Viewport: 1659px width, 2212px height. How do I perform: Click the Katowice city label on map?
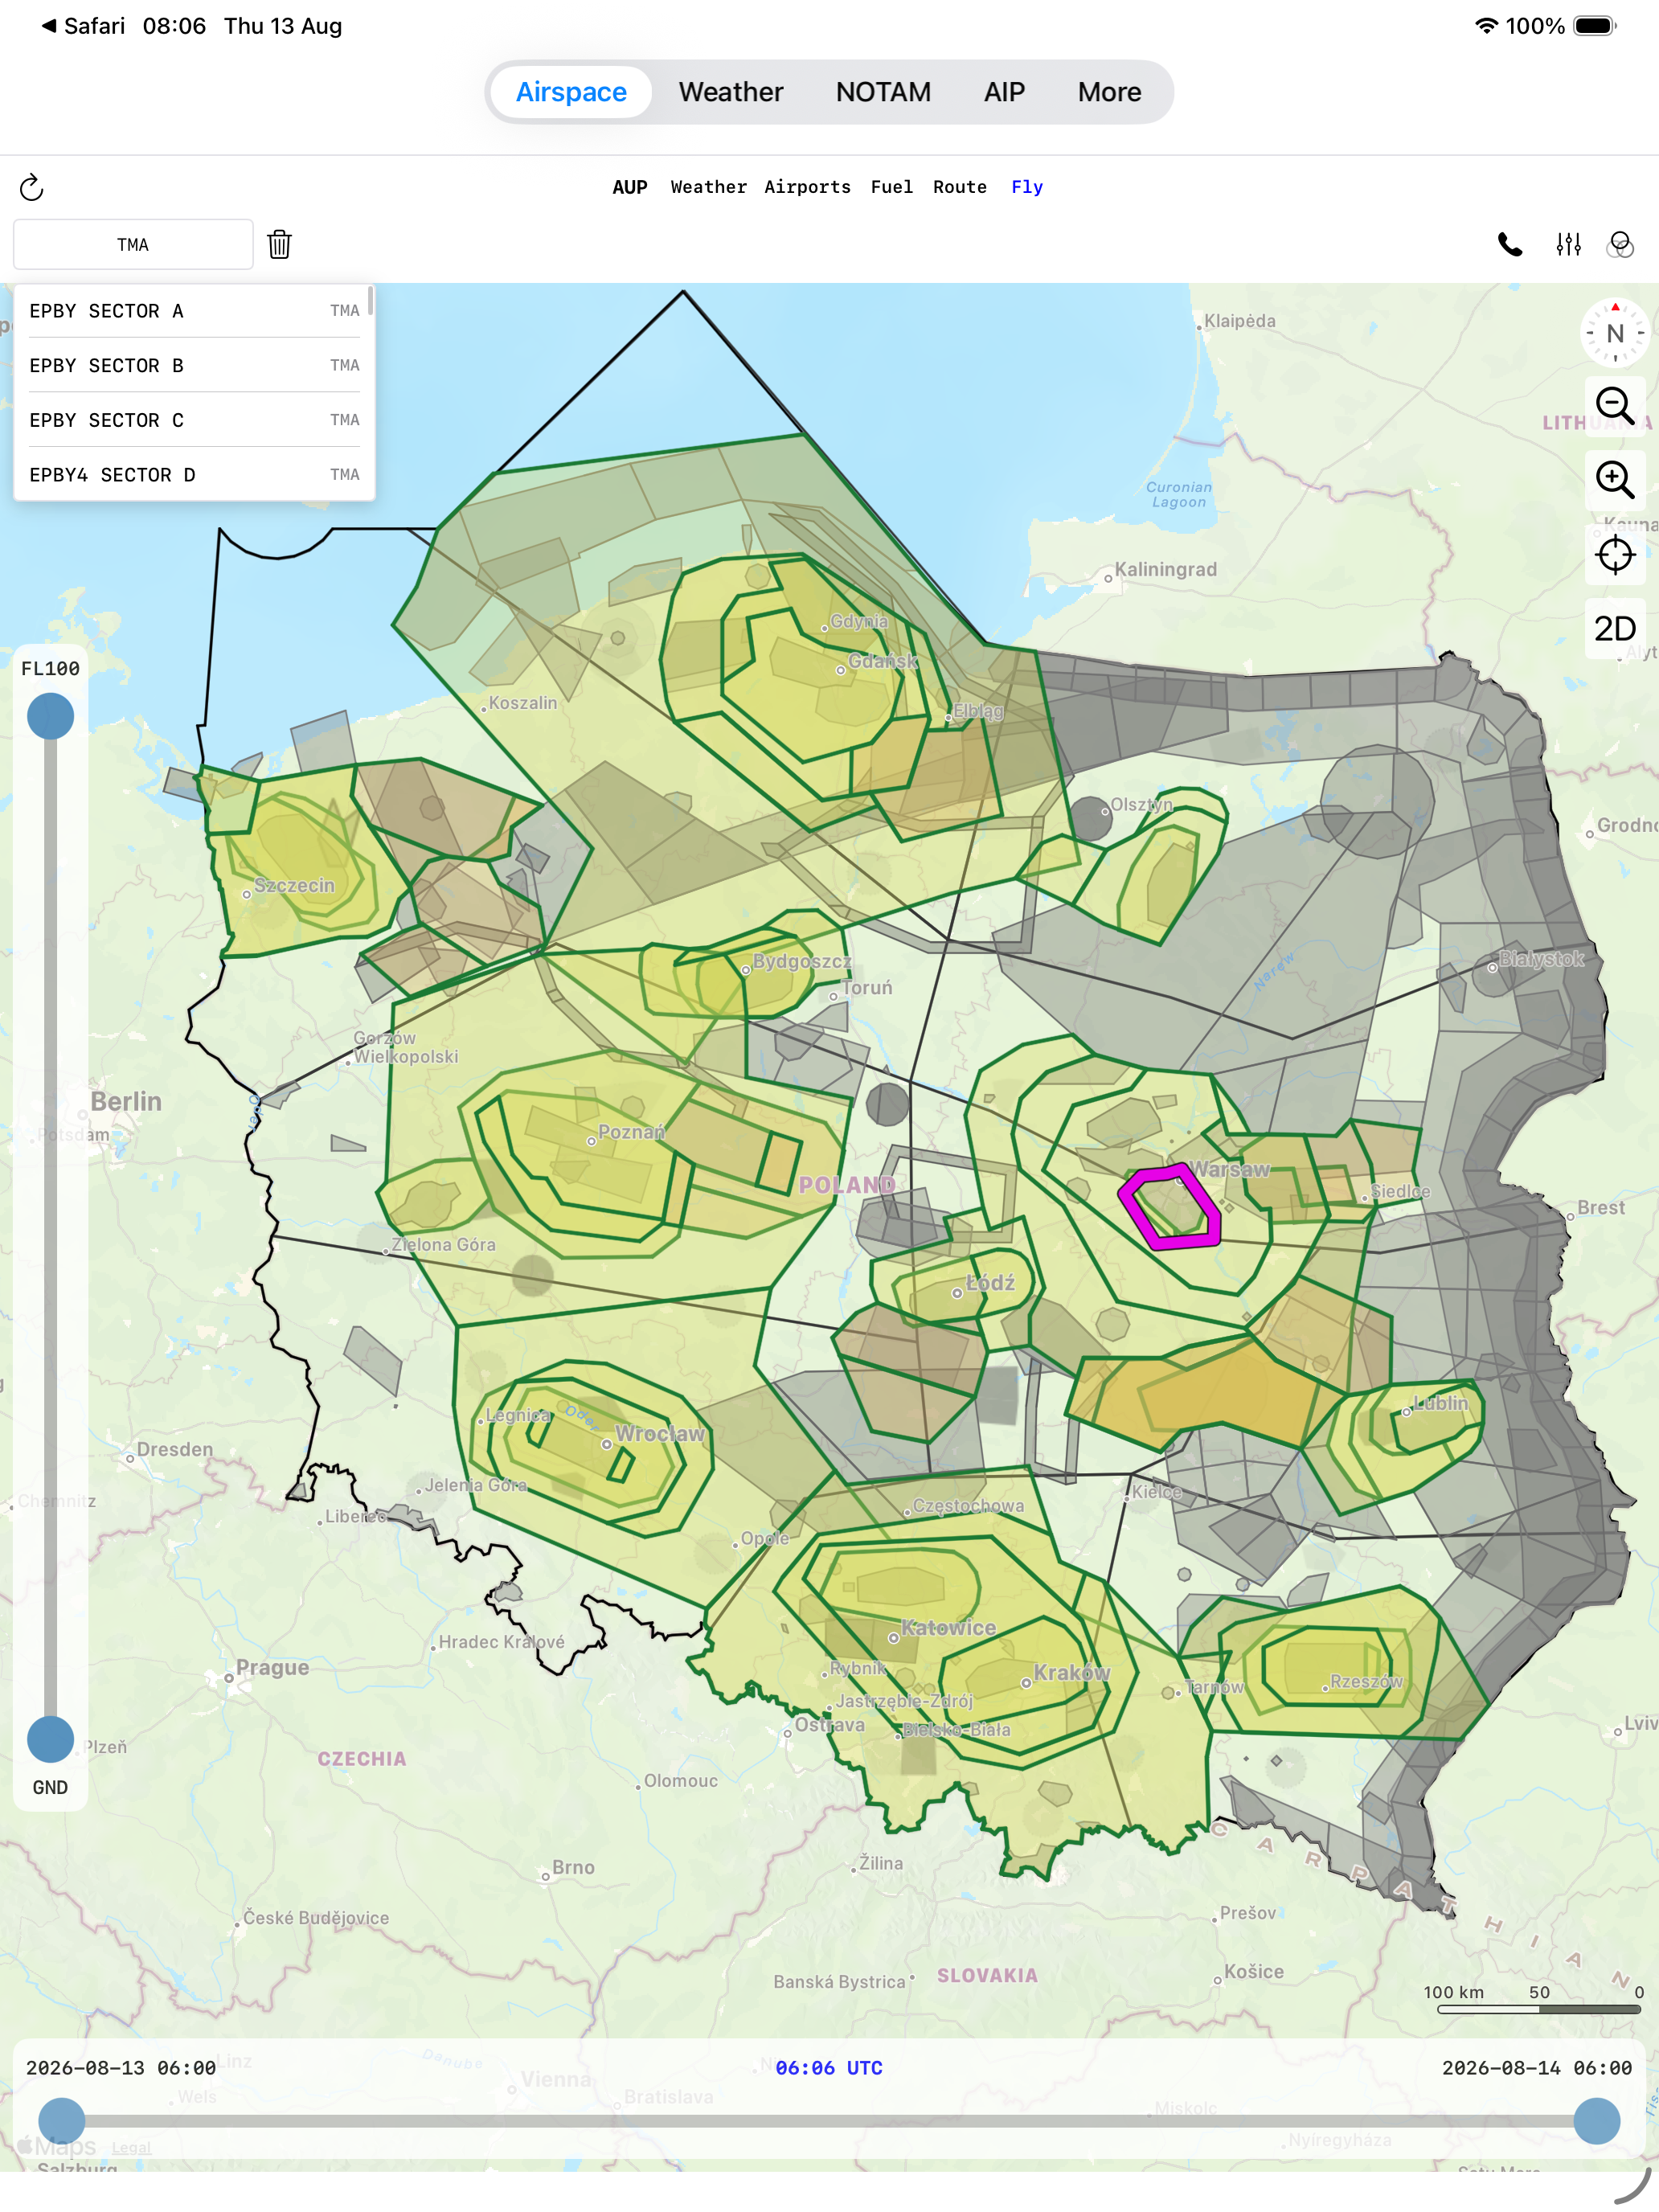click(x=948, y=1628)
